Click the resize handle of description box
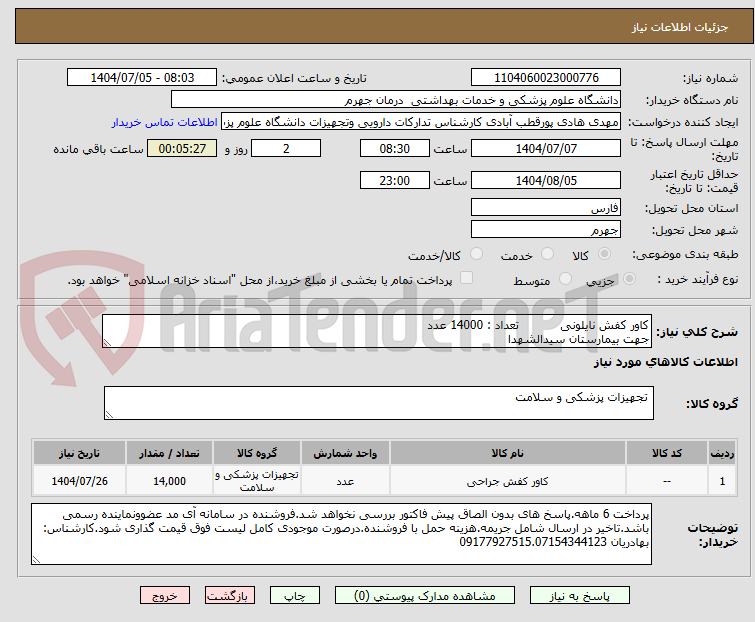Viewport: 755px width, 622px height. (x=107, y=343)
